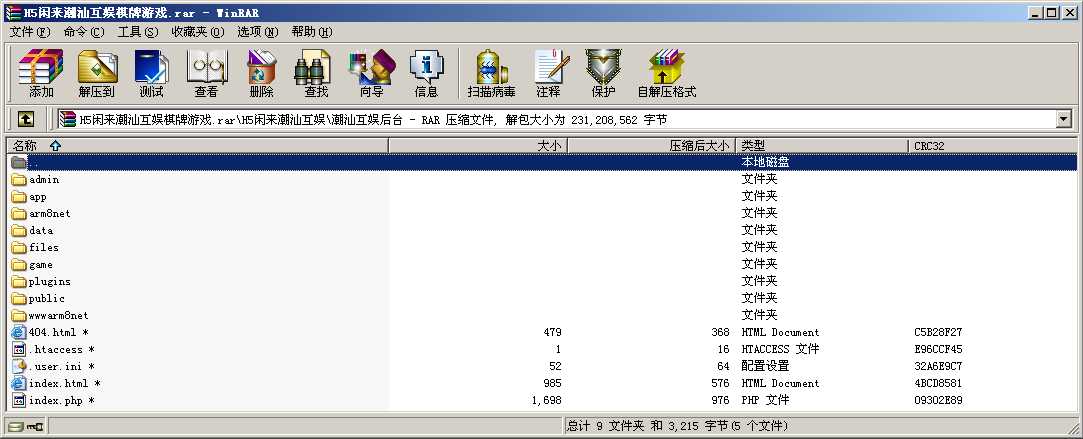Open the Tools (工具) menu
The height and width of the screenshot is (439, 1083).
137,32
